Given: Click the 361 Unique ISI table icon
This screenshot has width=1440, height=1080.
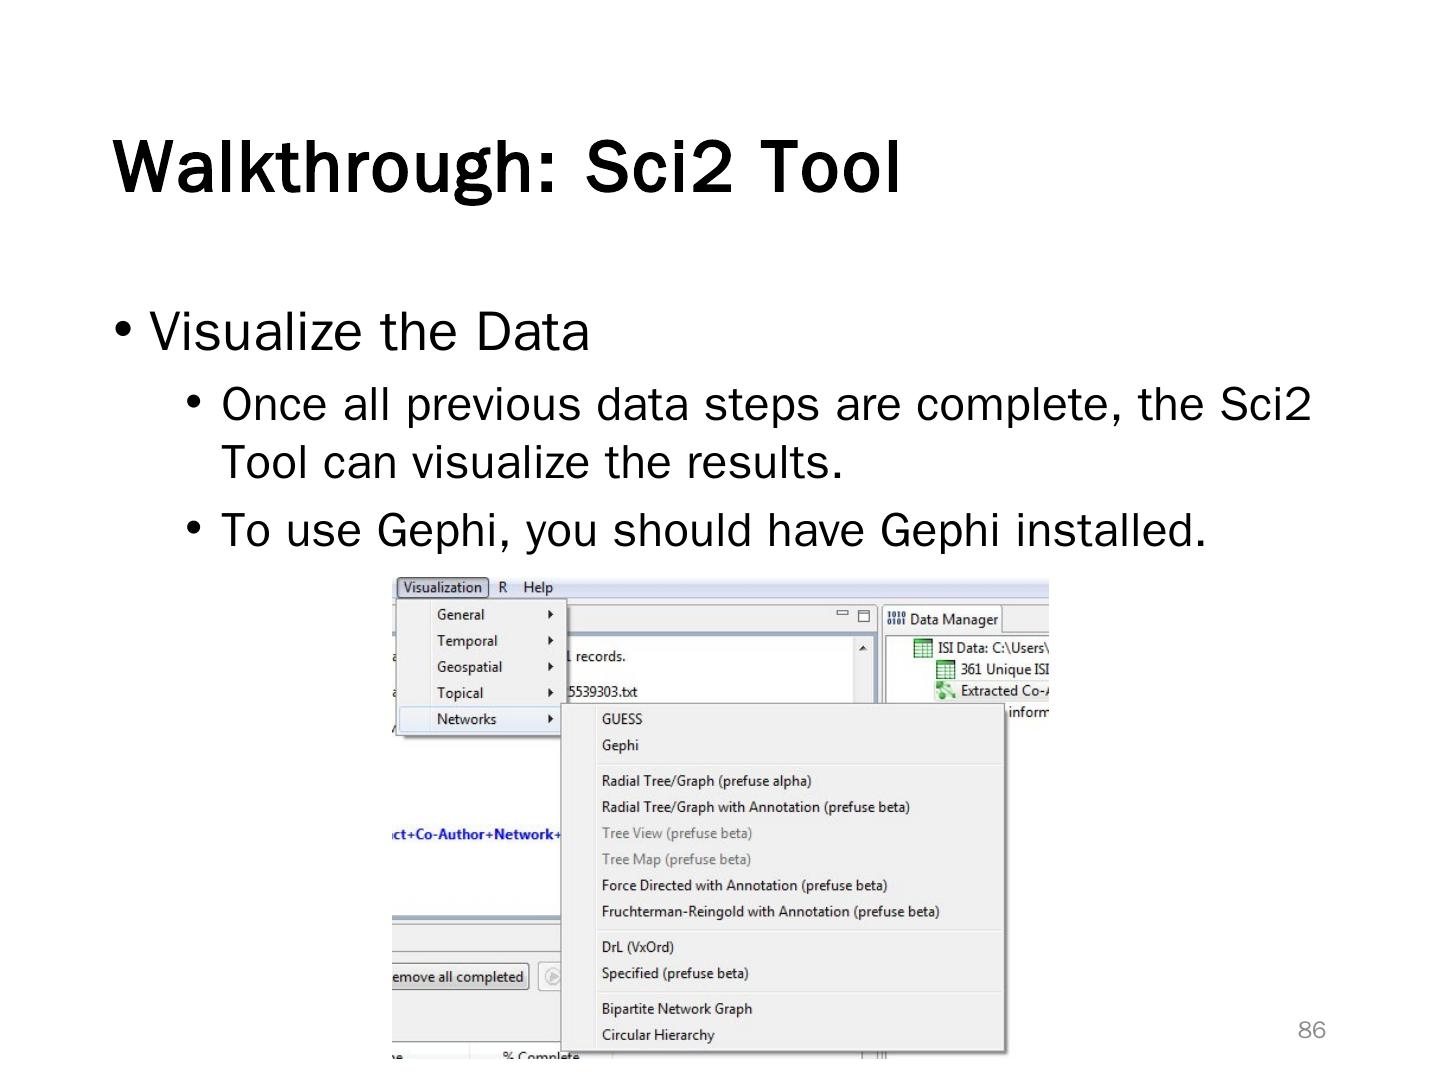Looking at the screenshot, I should click(945, 669).
